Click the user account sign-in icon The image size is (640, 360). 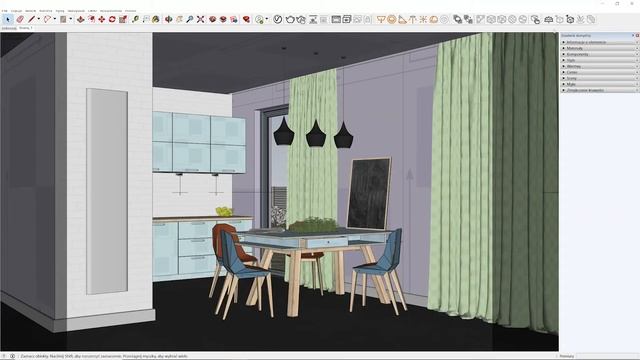tap(259, 19)
